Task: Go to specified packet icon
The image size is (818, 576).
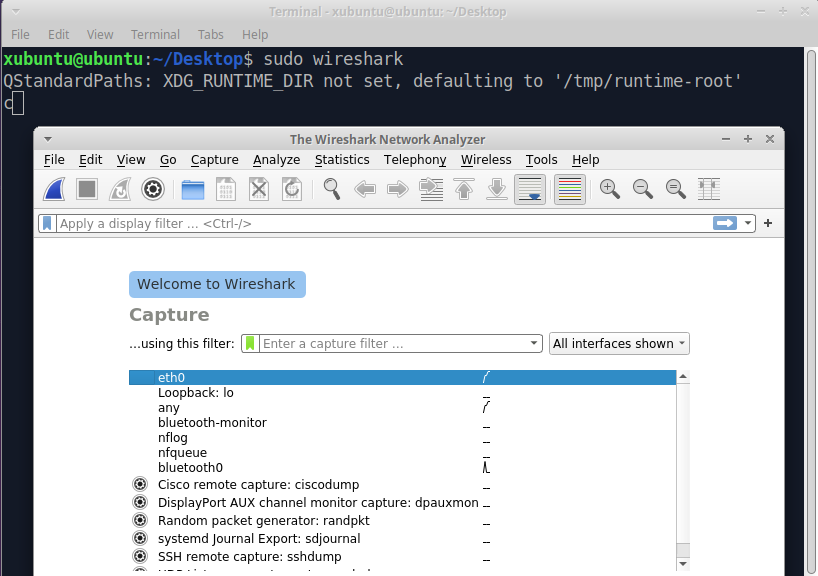Action: coord(431,189)
